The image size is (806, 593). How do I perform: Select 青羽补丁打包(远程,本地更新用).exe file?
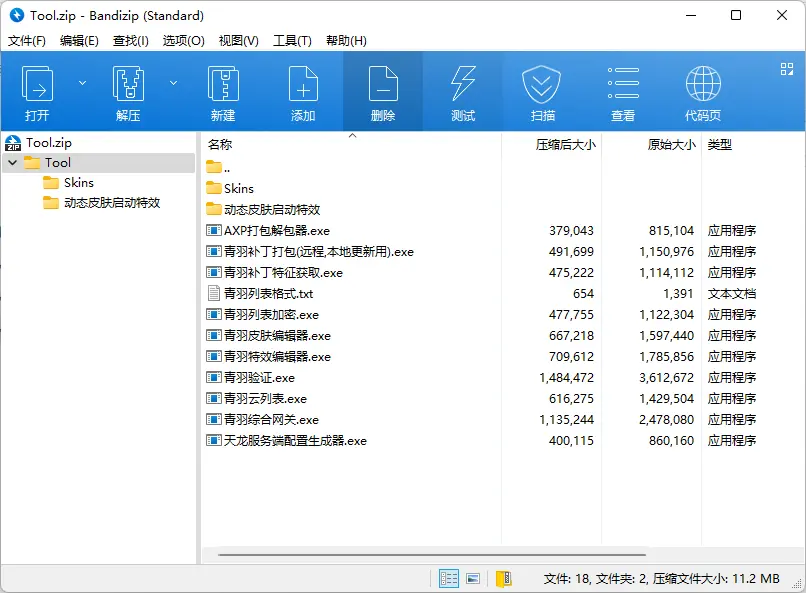(310, 252)
